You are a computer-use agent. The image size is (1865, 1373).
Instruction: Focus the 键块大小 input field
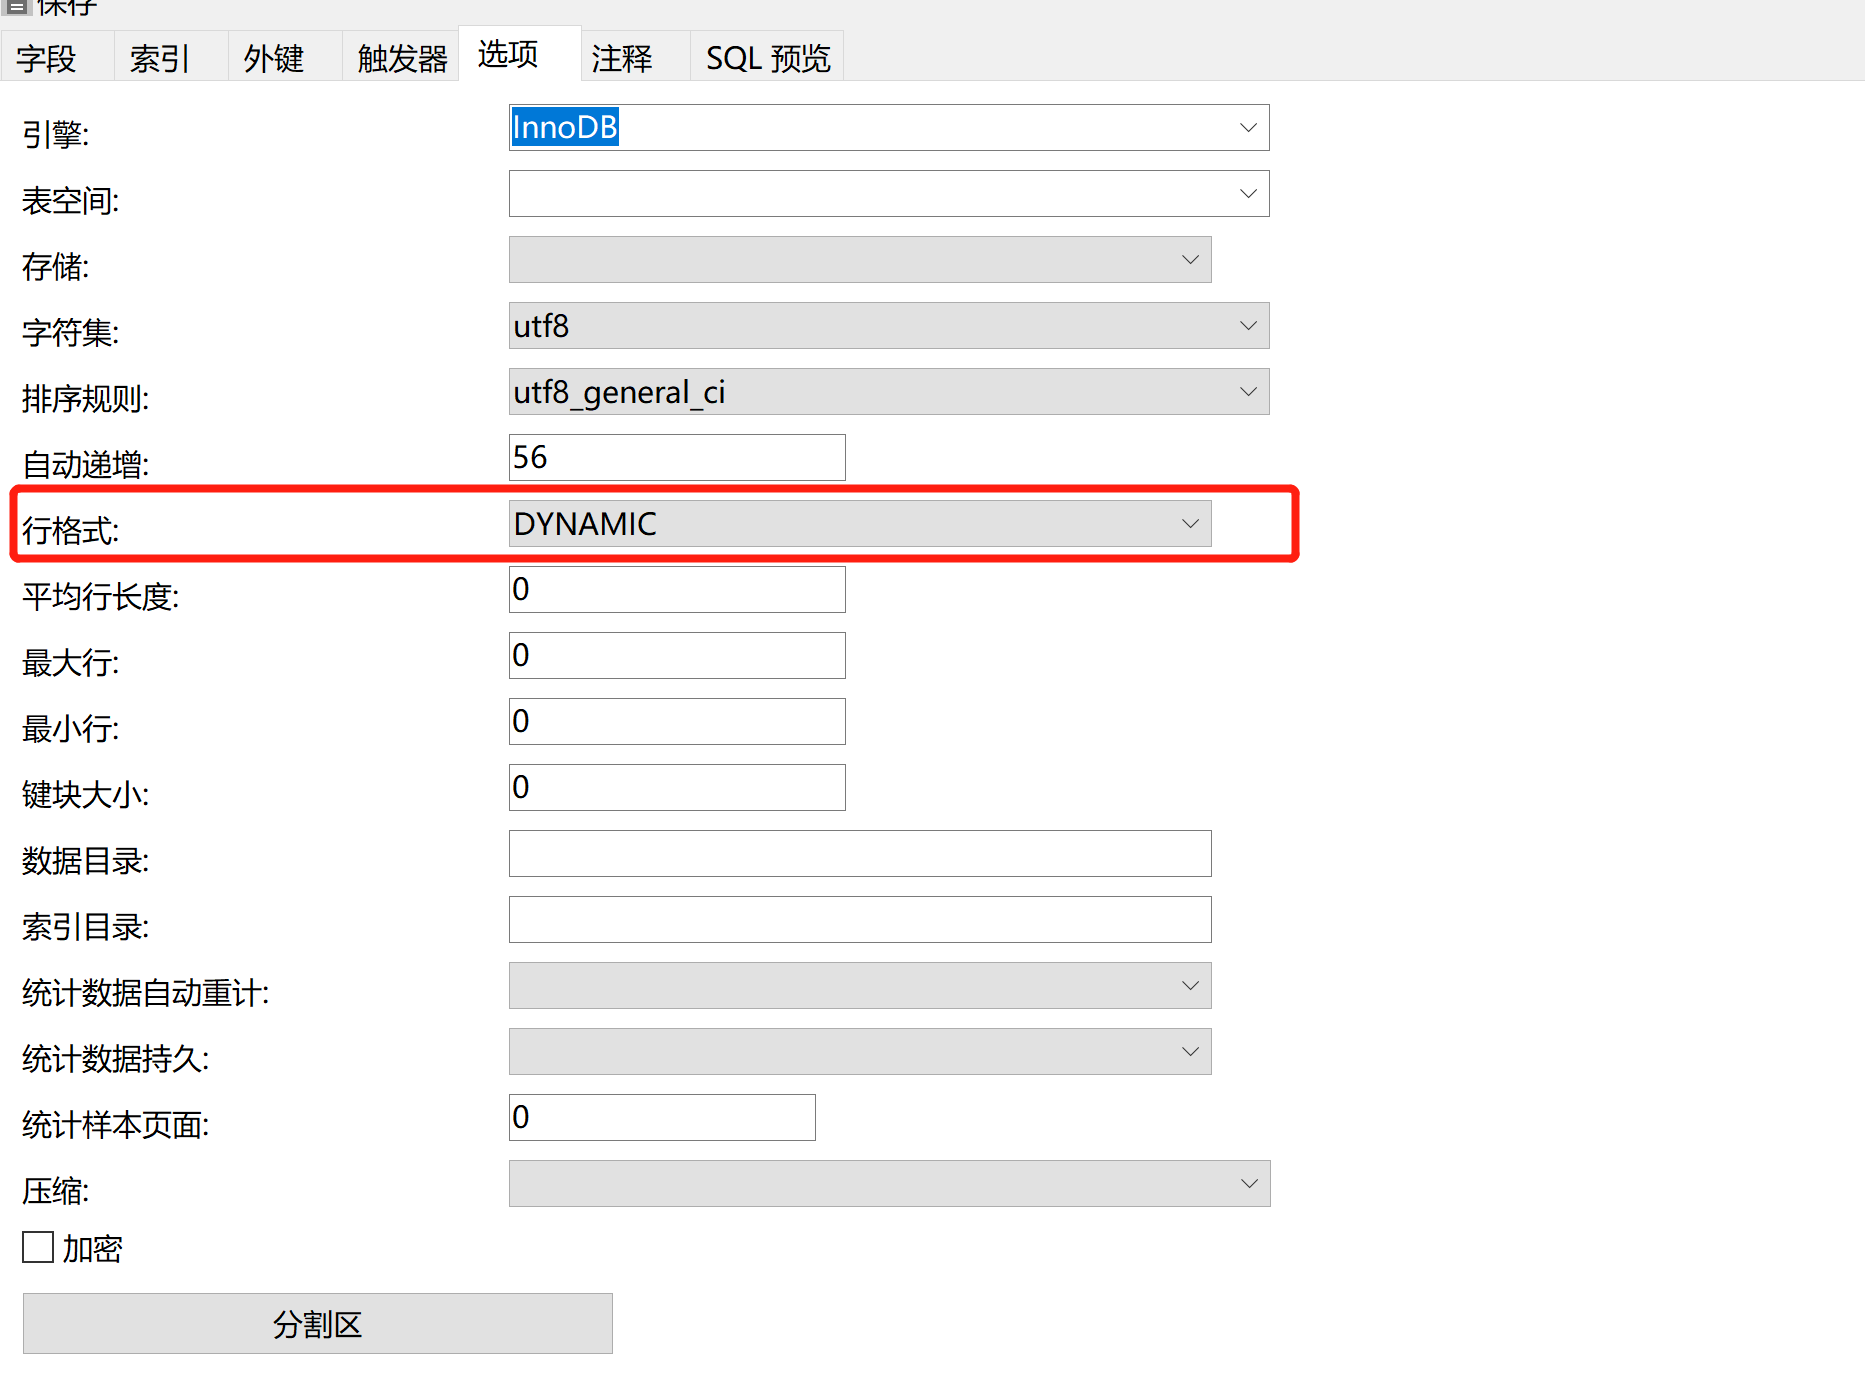[677, 788]
